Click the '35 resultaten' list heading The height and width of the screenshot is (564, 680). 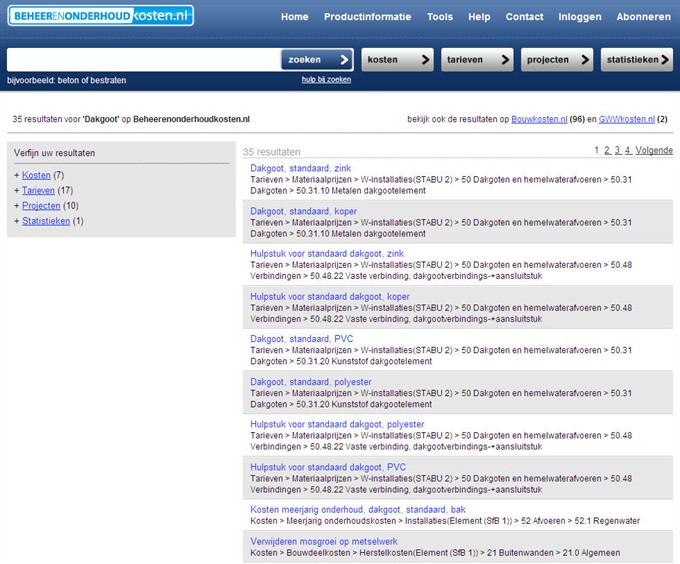tap(271, 152)
